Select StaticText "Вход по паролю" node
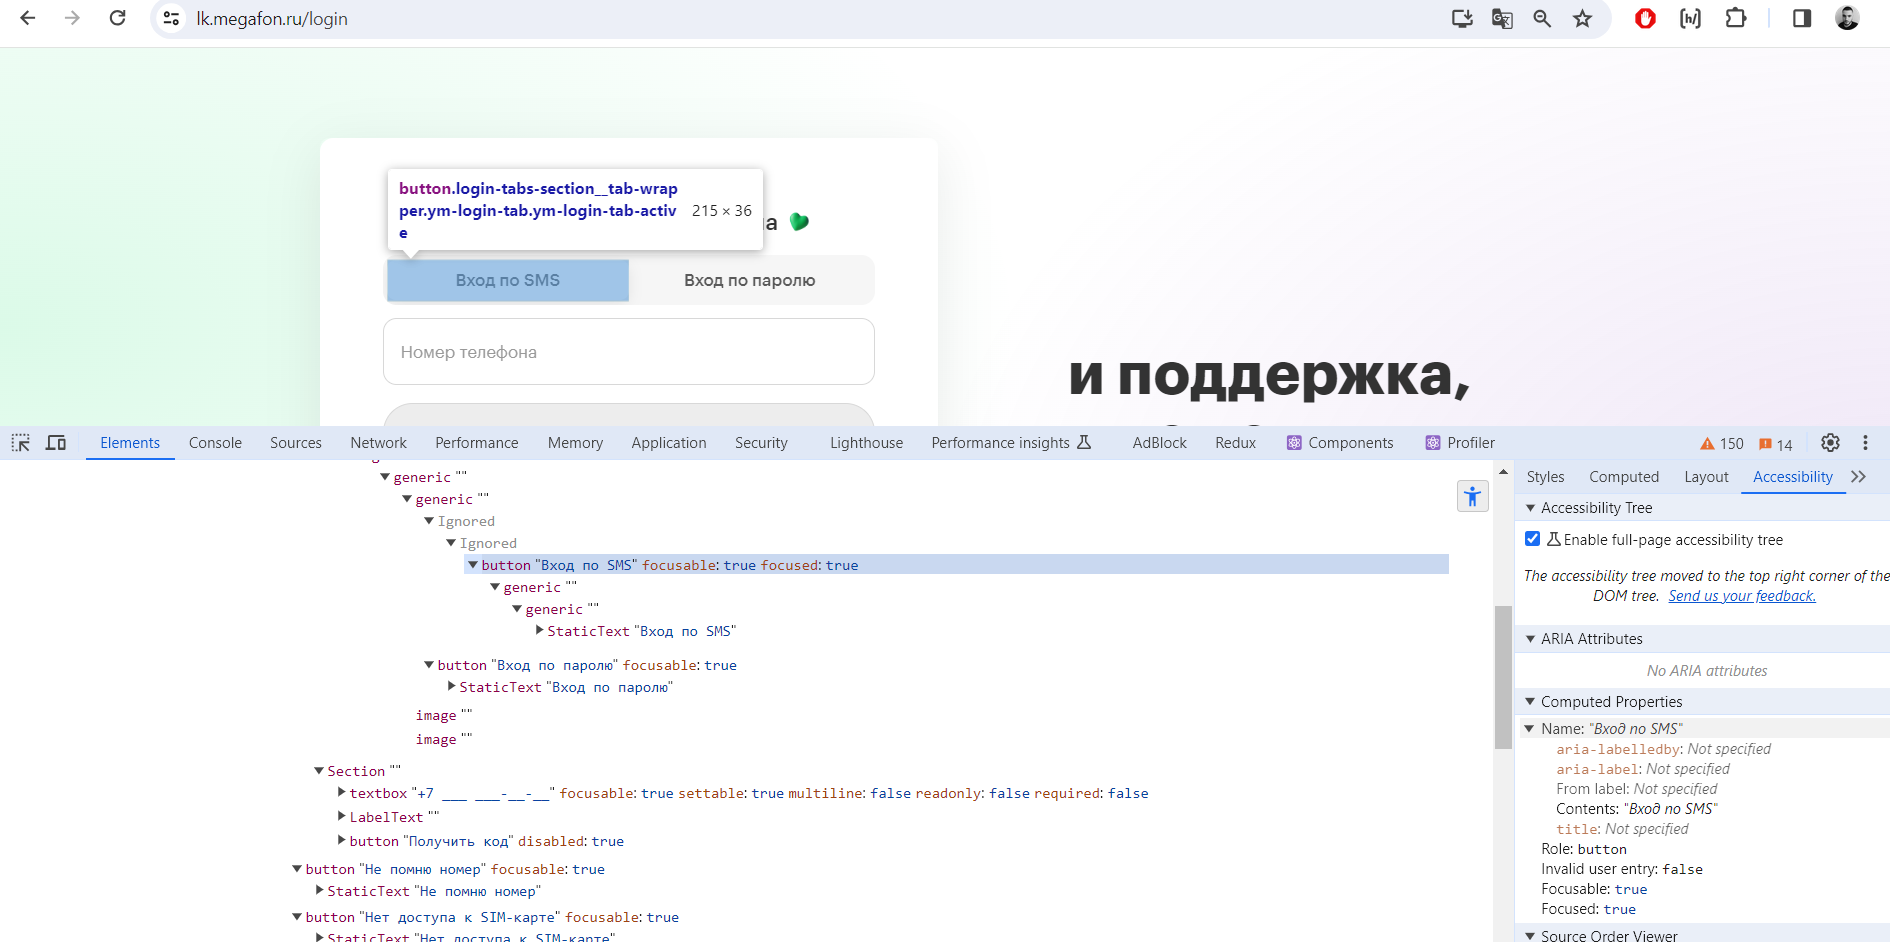 pyautogui.click(x=566, y=687)
